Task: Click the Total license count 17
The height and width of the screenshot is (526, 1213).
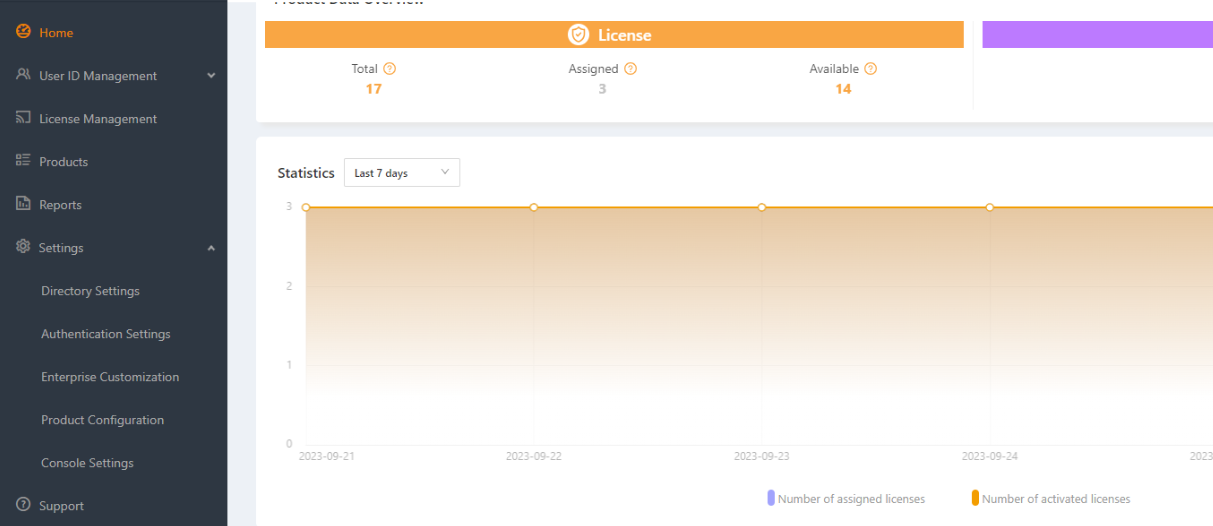Action: click(373, 89)
